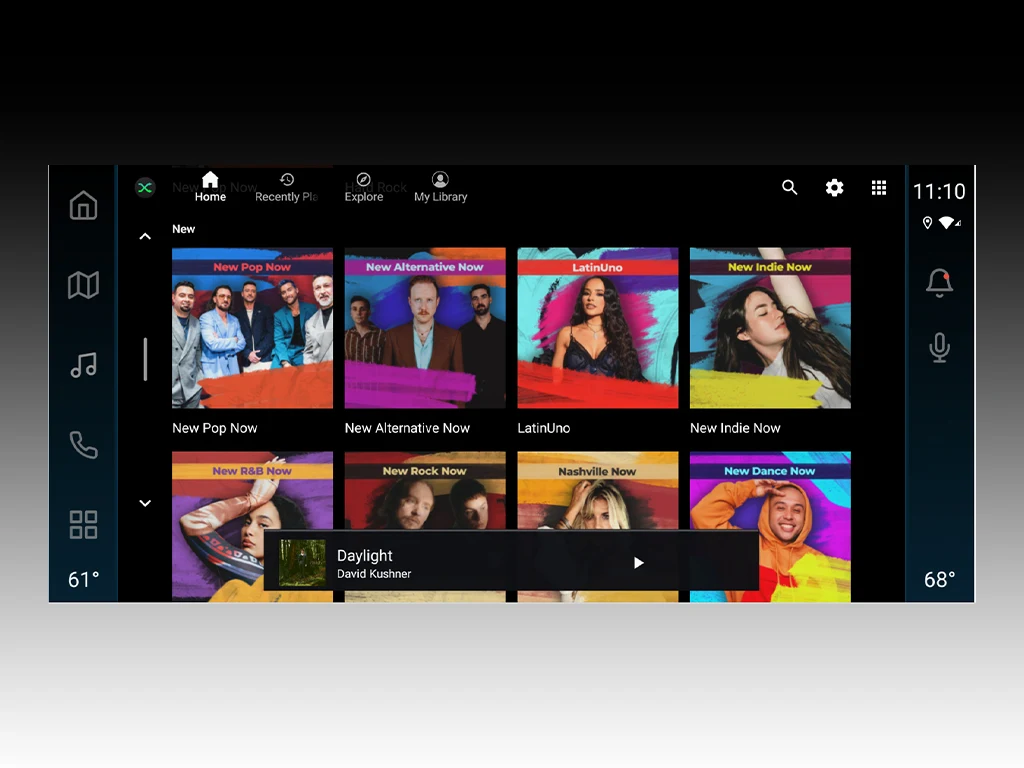Click the New Indie Now title link

(x=735, y=428)
